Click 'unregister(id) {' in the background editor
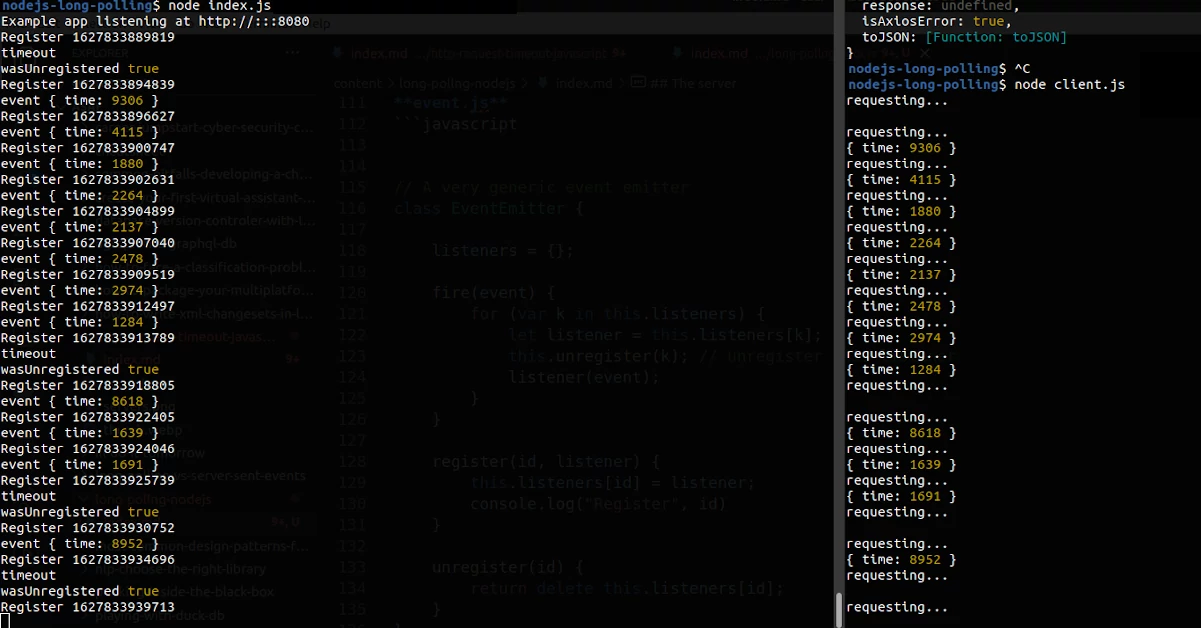The height and width of the screenshot is (628, 1201). [x=508, y=567]
